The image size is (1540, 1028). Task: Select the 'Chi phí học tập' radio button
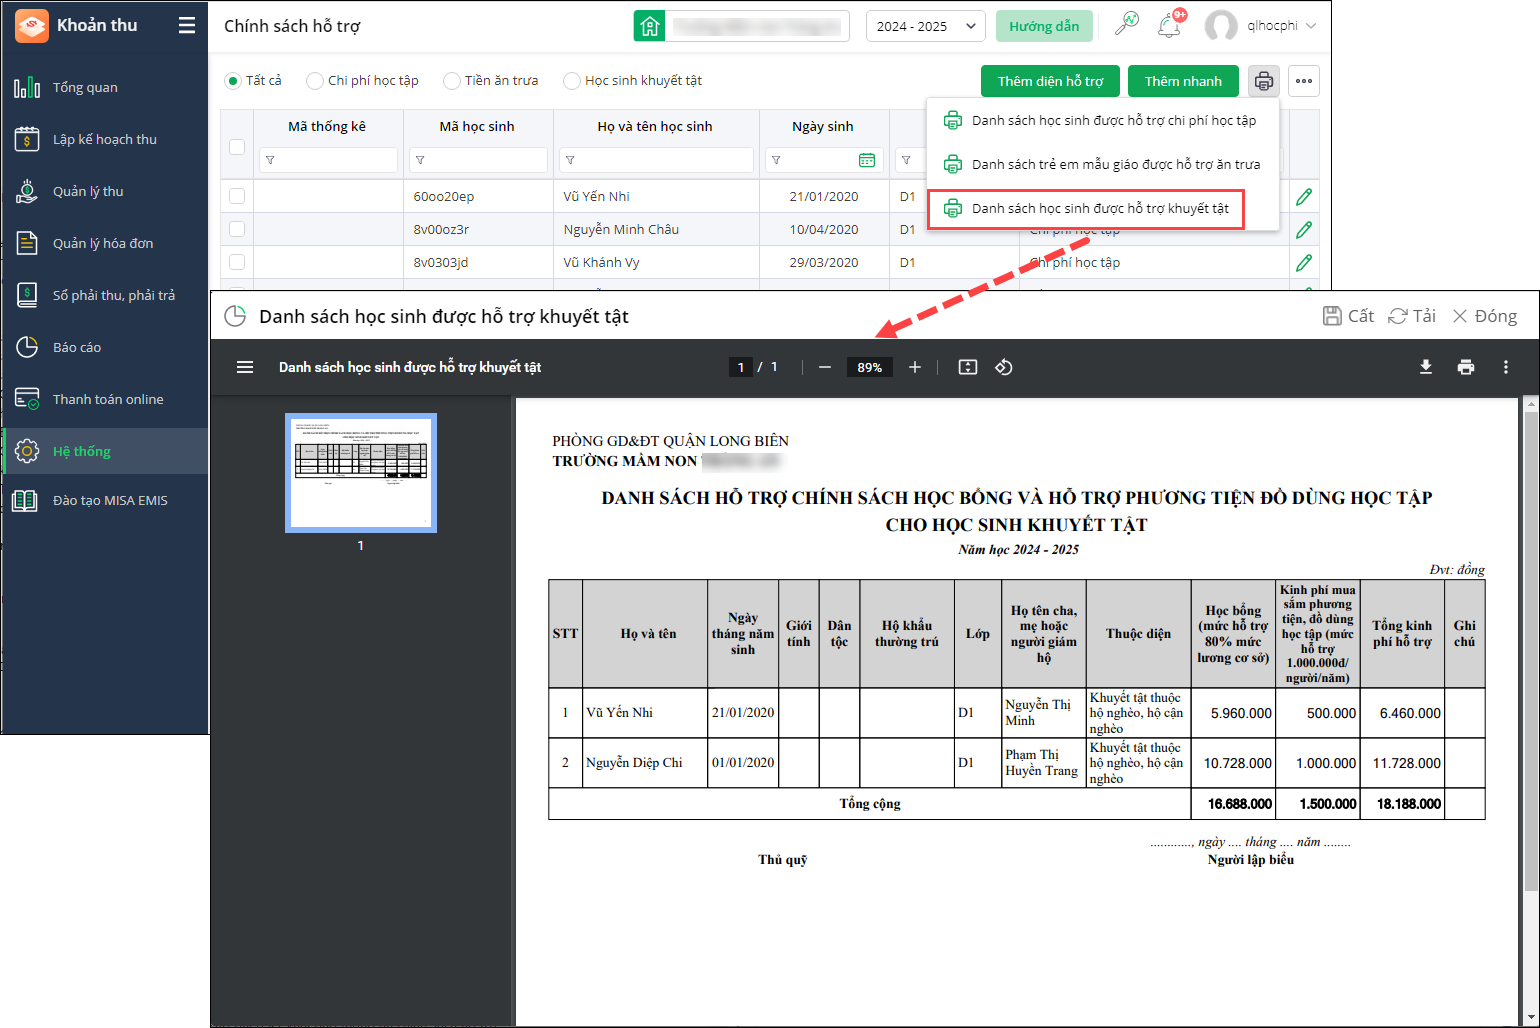pos(315,81)
